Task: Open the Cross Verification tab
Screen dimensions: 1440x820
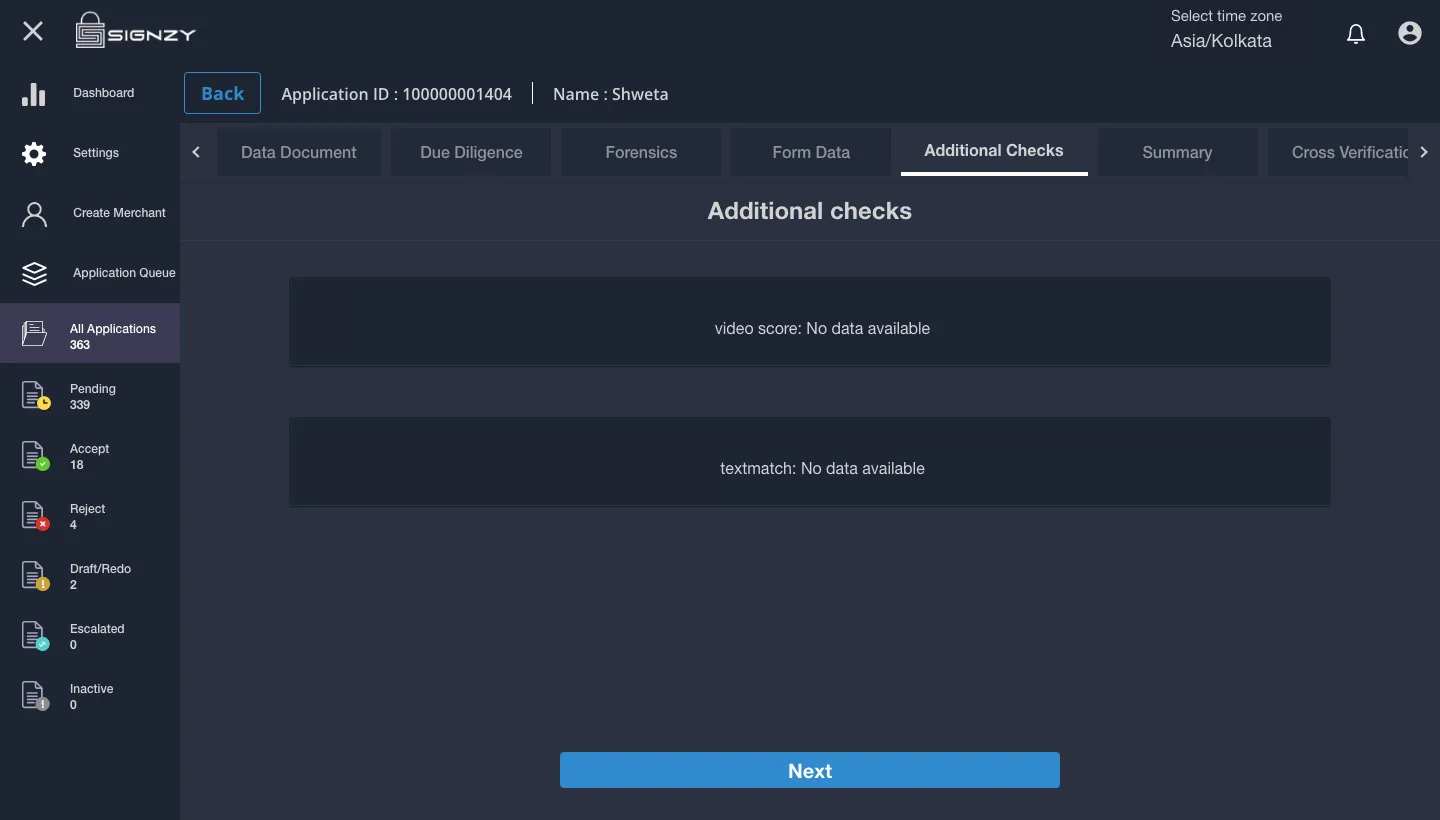Action: pos(1338,152)
